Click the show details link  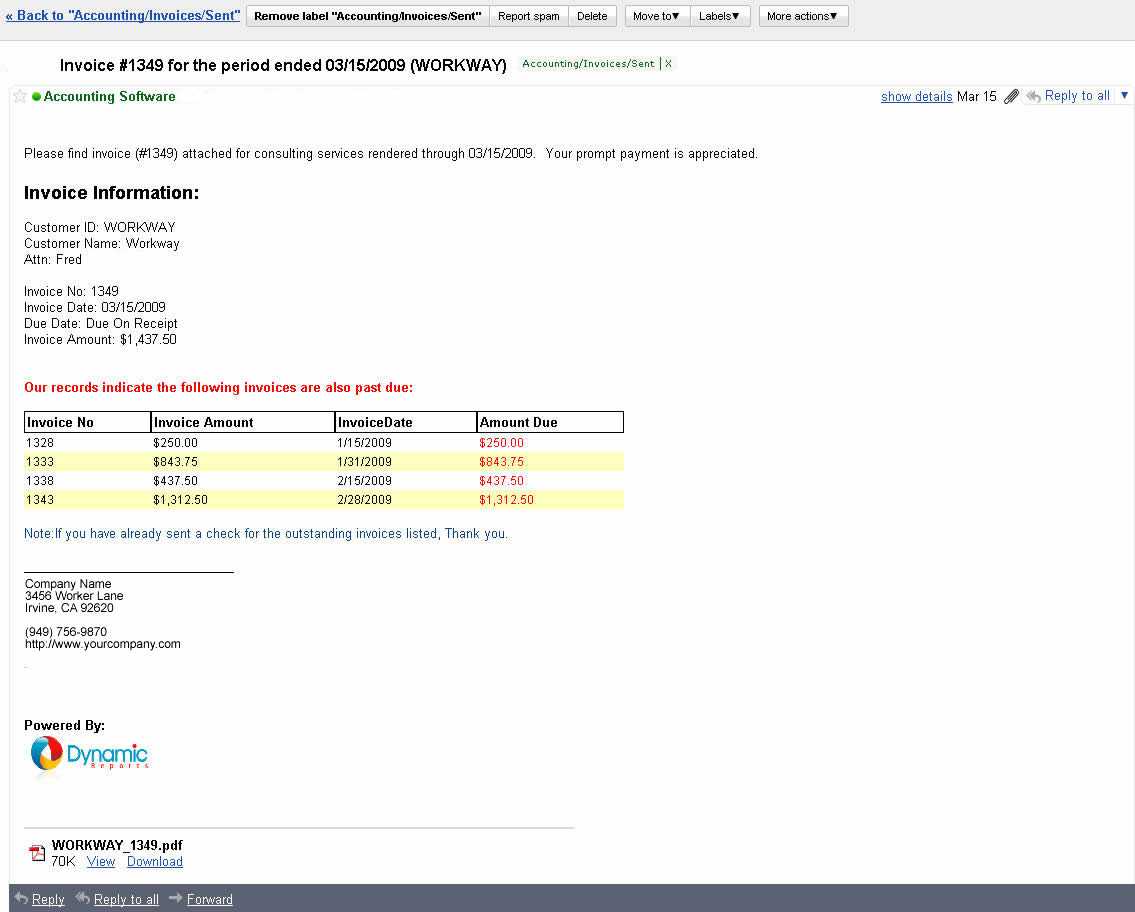(916, 97)
